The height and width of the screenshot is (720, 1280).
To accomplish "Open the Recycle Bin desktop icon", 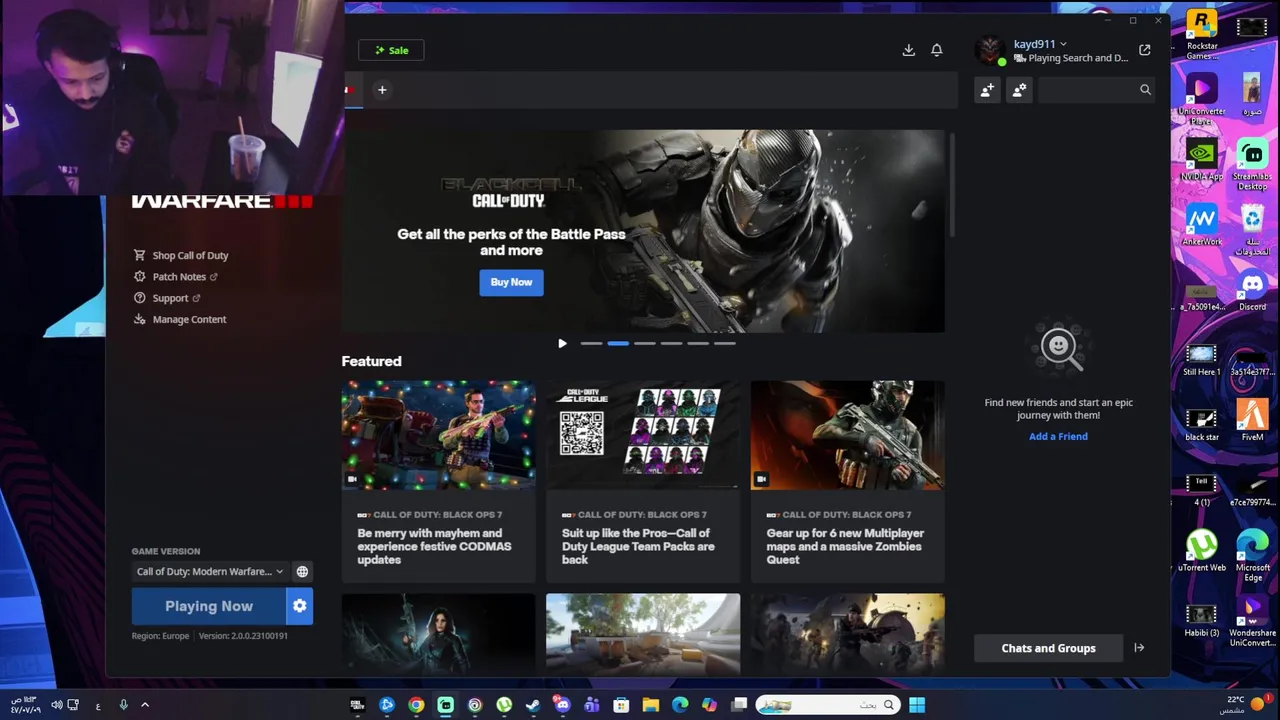I will click(1252, 230).
